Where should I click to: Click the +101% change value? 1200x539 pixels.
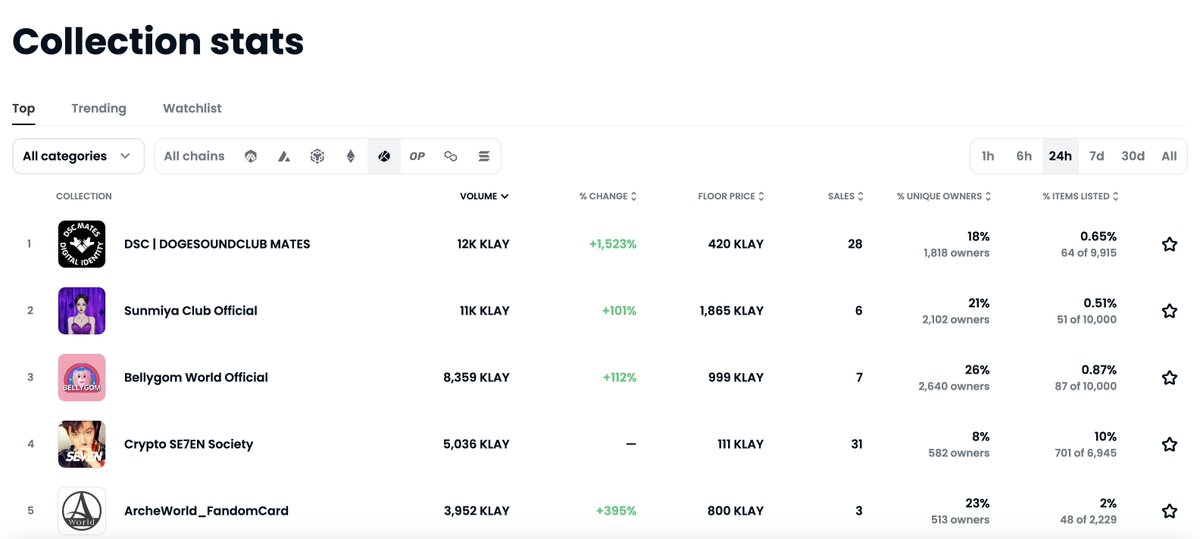[x=619, y=311]
